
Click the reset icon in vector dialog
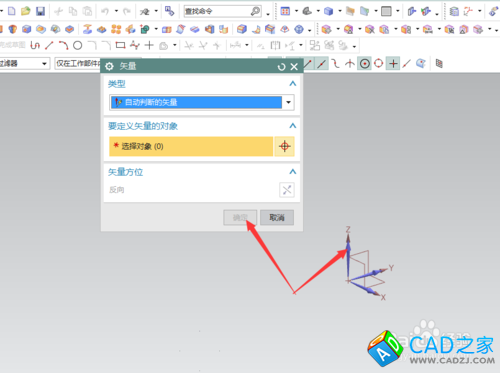coord(281,67)
